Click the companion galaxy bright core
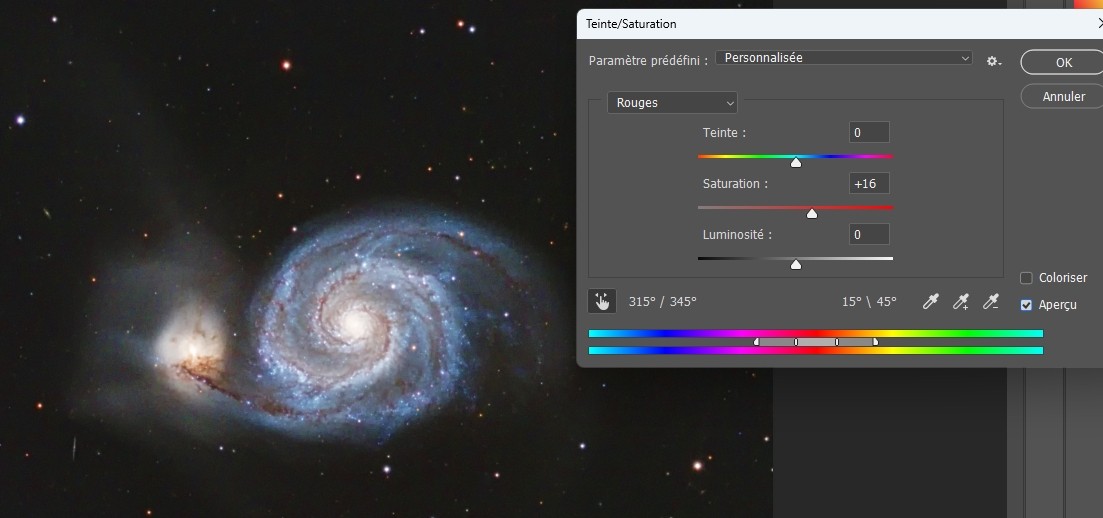The image size is (1103, 518). coord(191,348)
